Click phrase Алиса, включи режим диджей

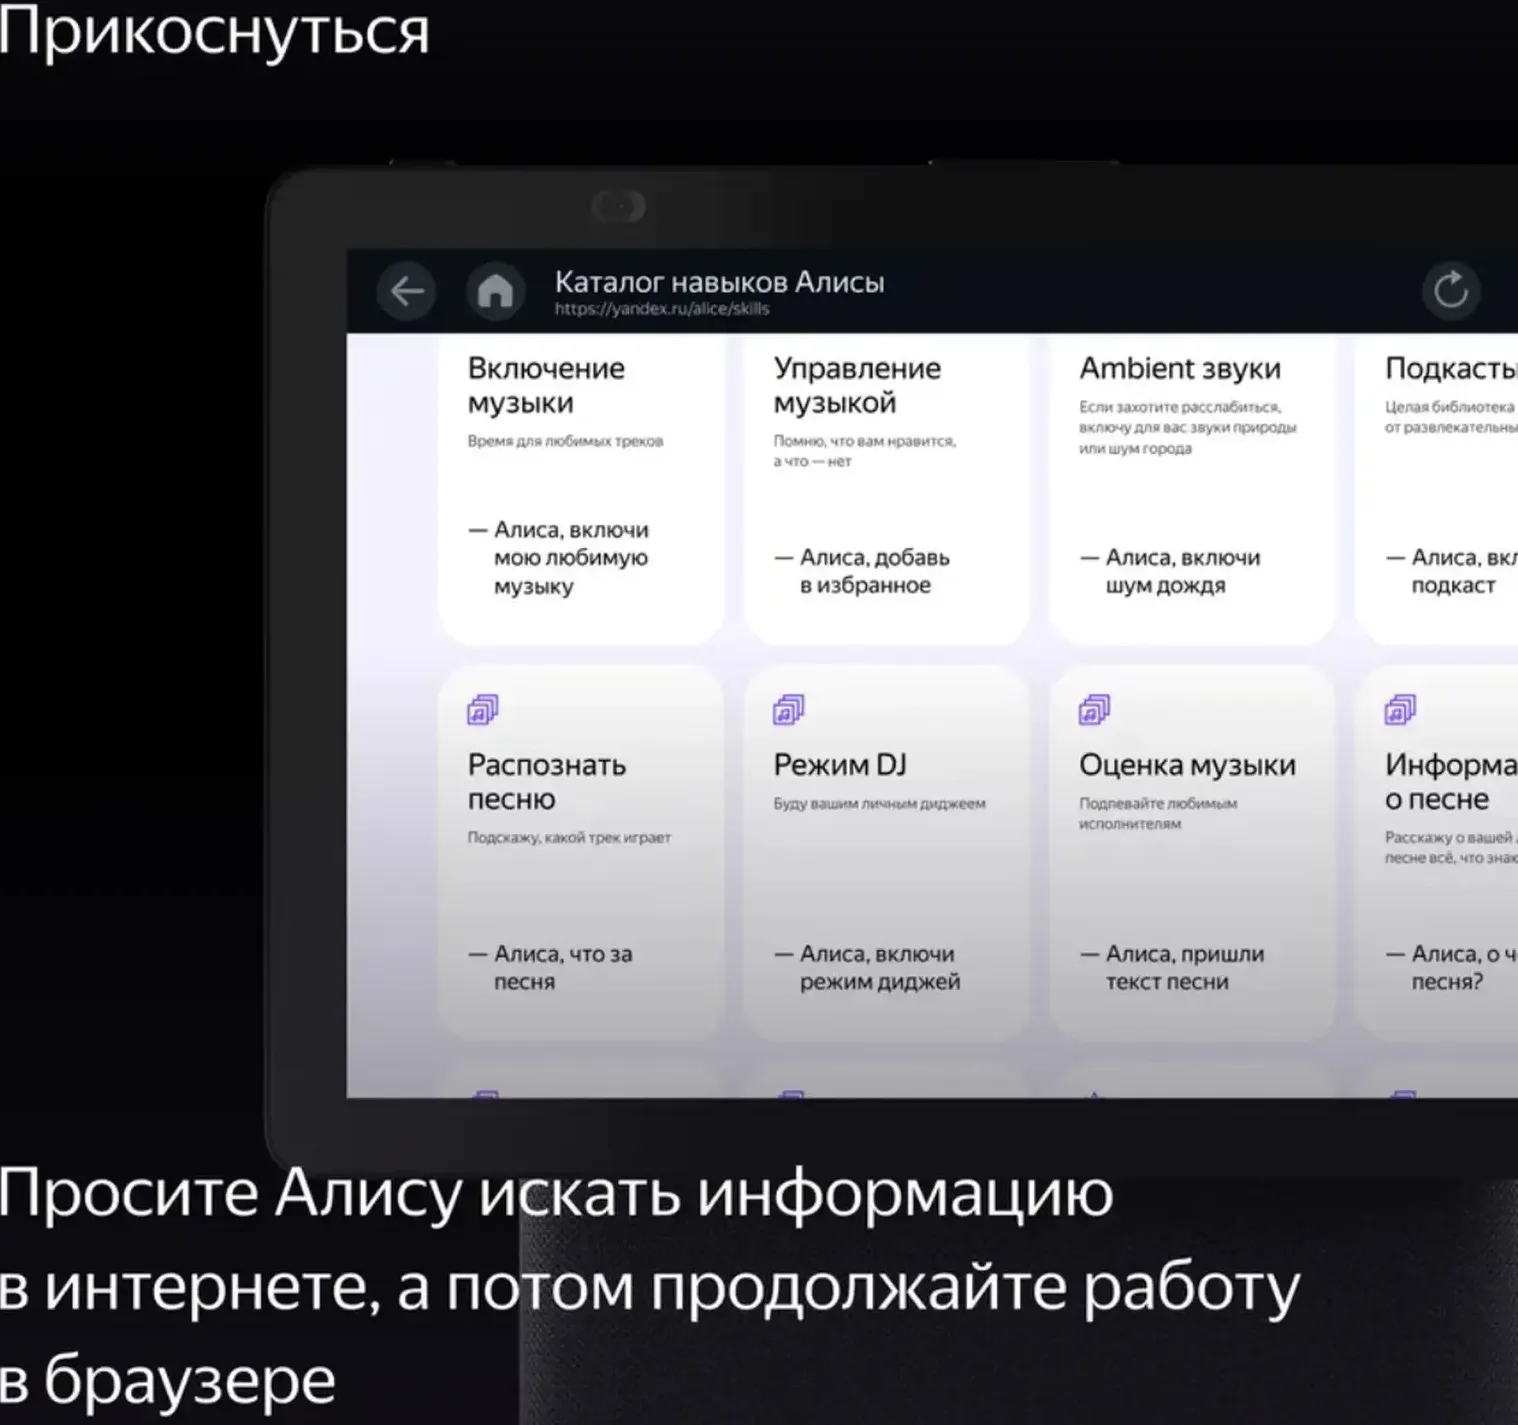click(x=867, y=967)
